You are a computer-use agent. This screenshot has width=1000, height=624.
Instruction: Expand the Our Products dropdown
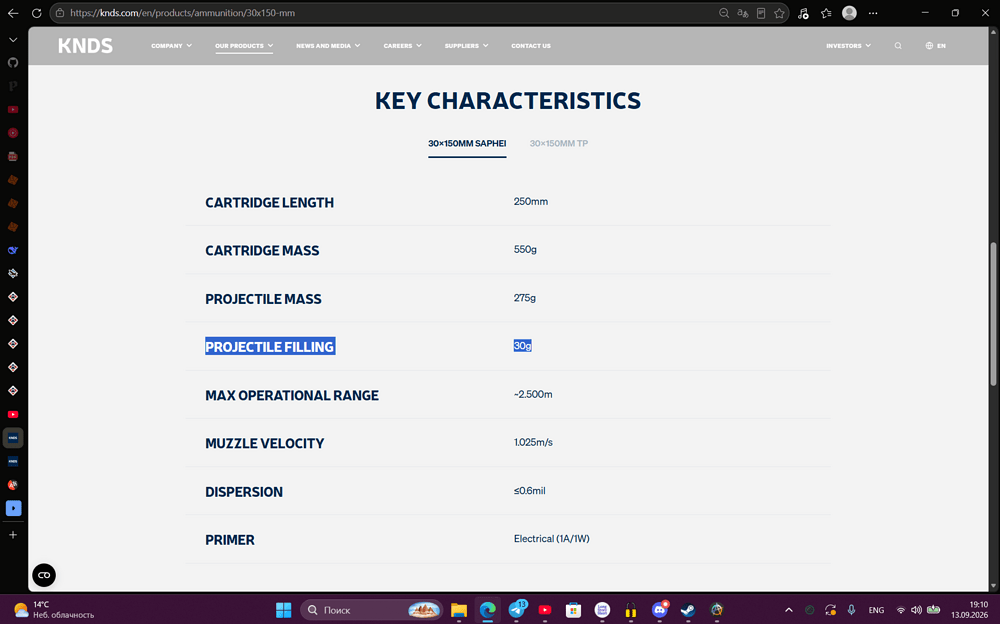(x=244, y=46)
